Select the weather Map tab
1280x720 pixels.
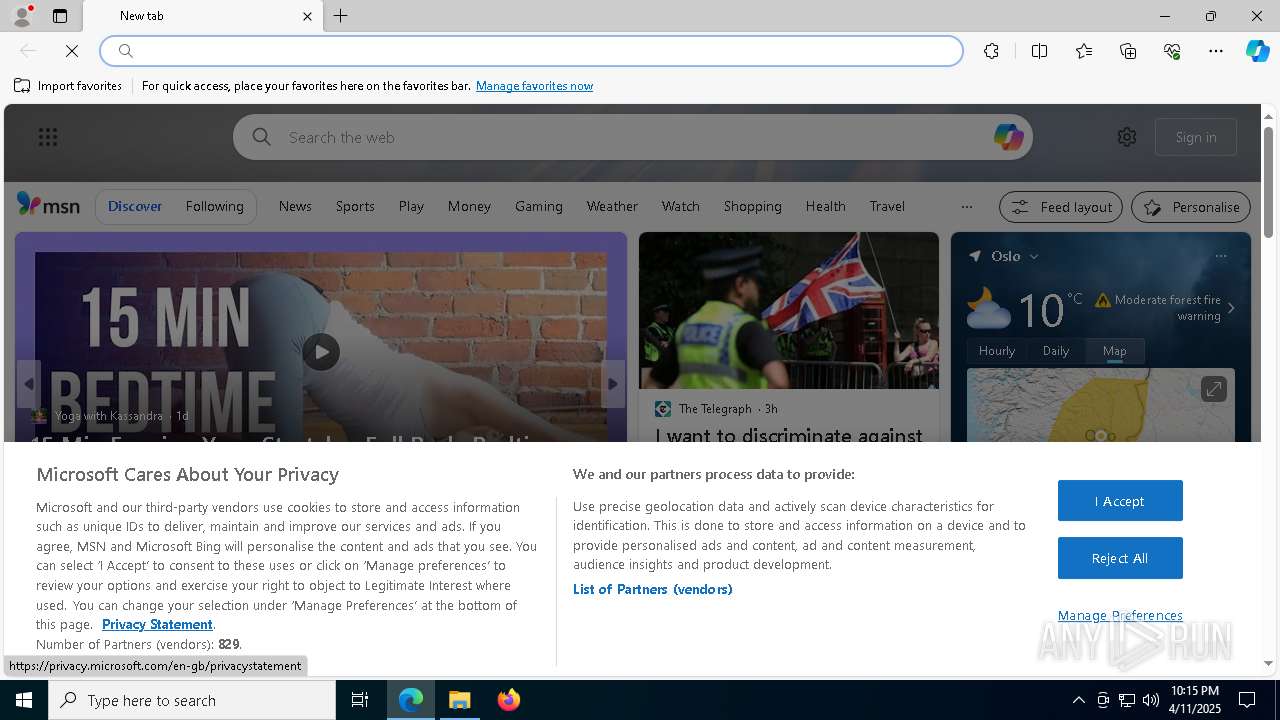pos(1114,351)
